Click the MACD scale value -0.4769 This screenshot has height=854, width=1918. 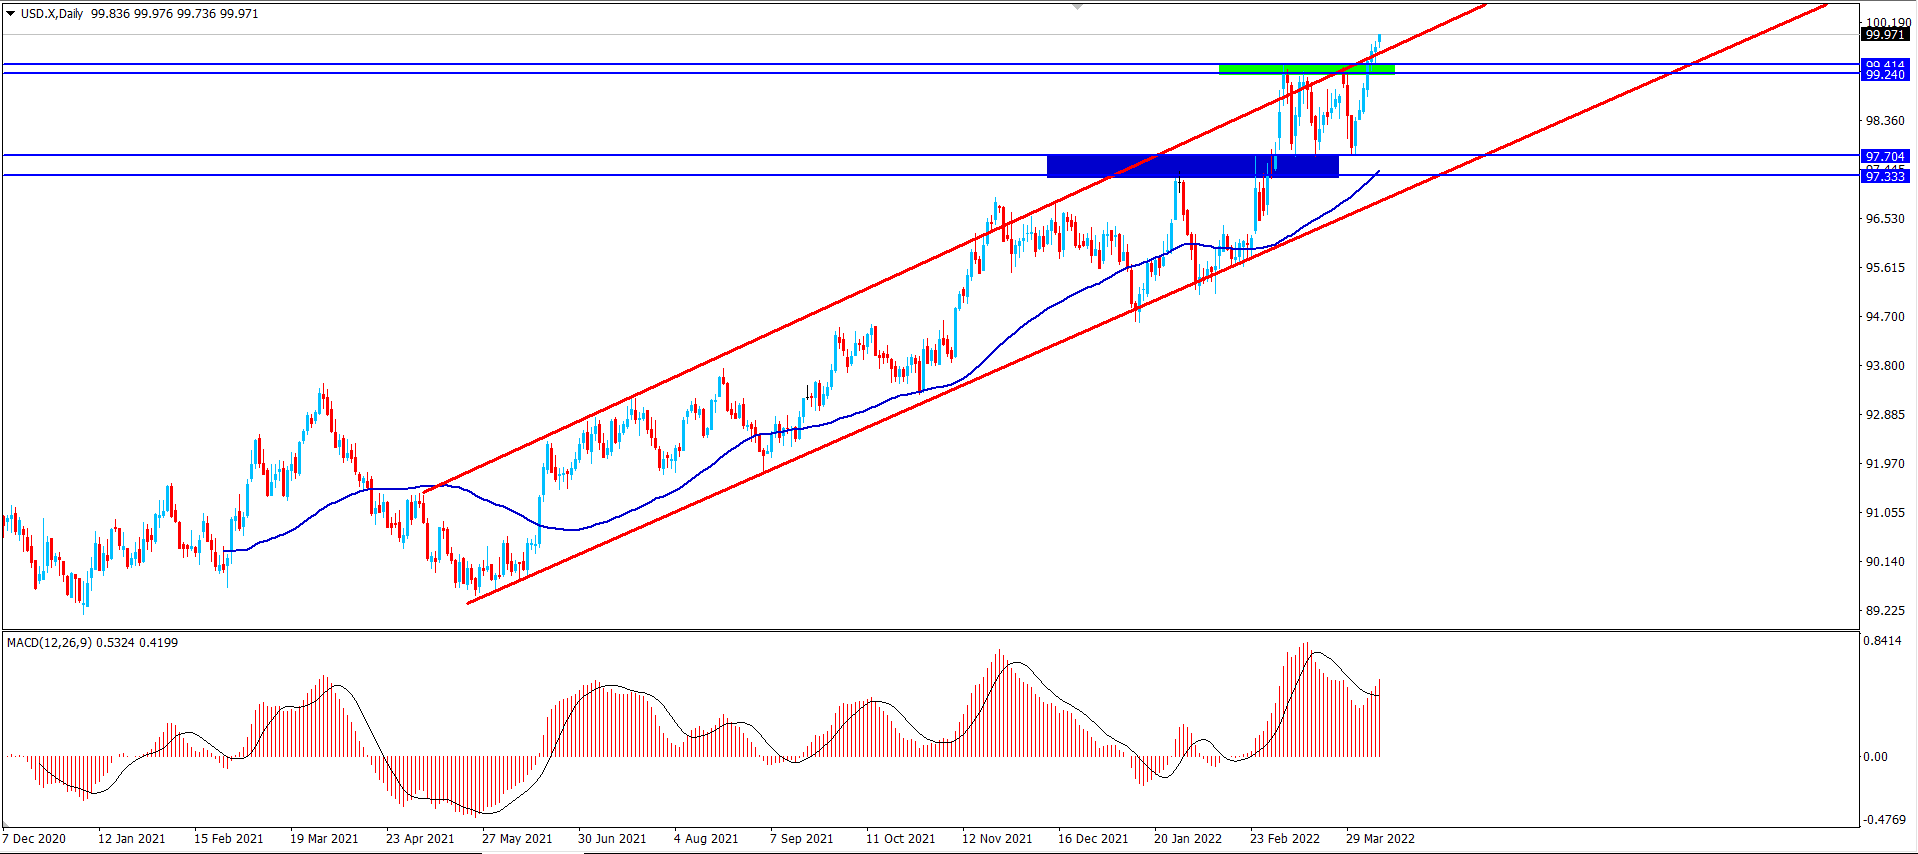tap(1883, 820)
